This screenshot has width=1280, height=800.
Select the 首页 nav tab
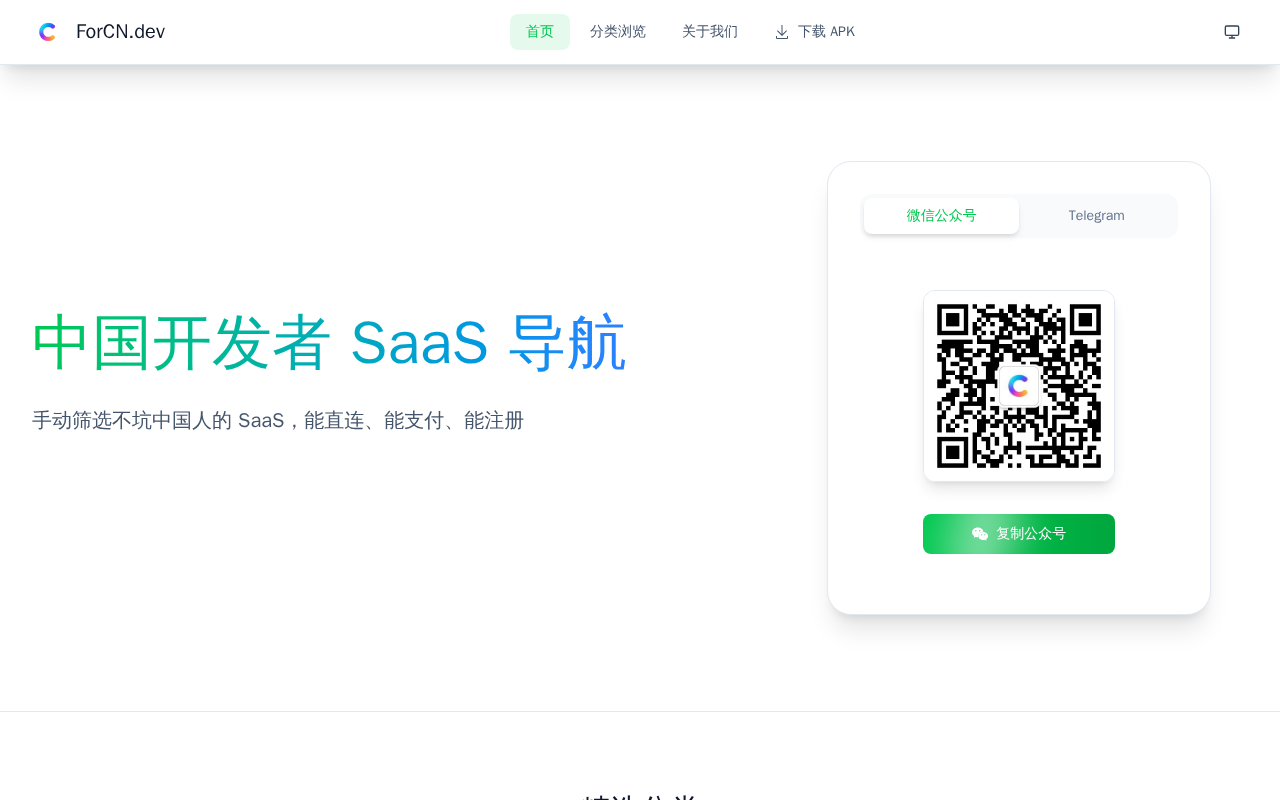tap(540, 32)
